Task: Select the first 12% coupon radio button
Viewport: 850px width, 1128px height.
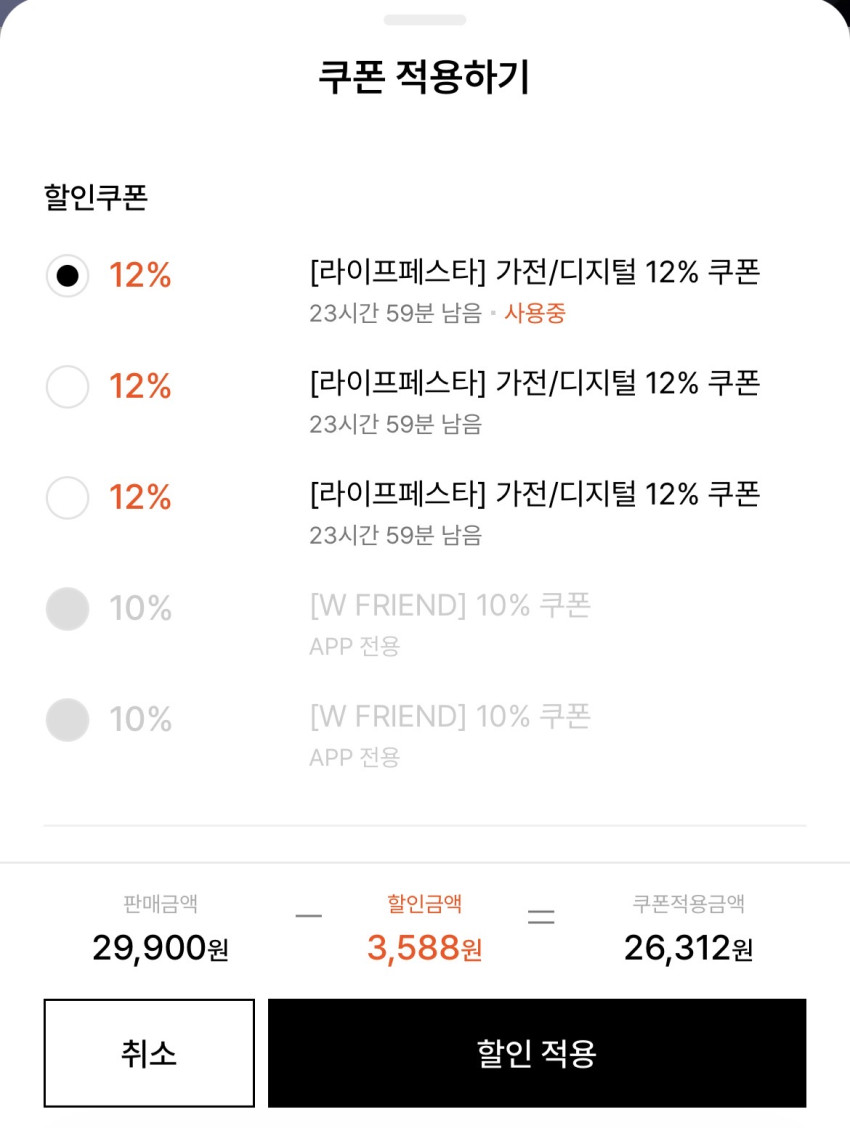Action: (68, 276)
